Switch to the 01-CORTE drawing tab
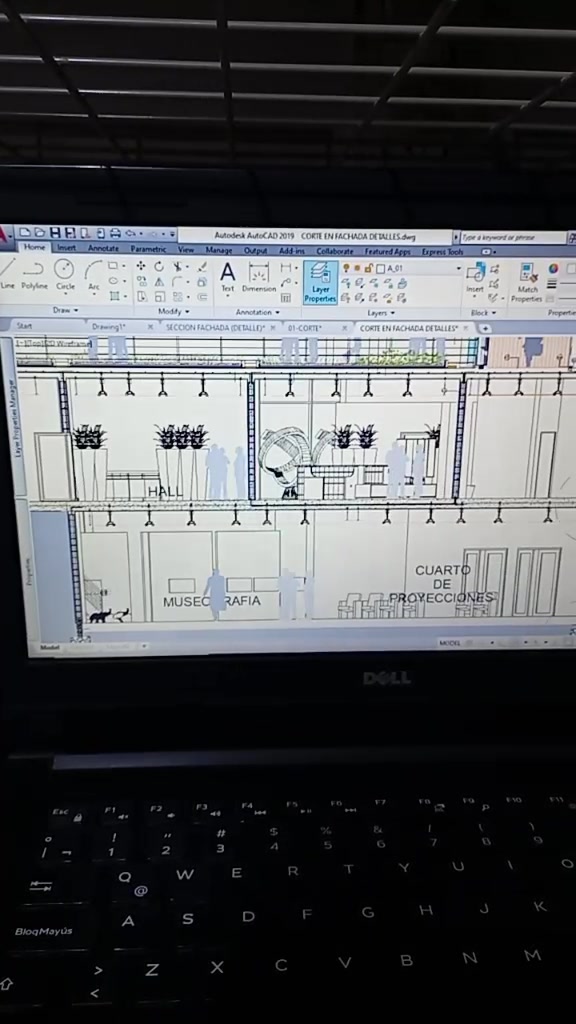The height and width of the screenshot is (1024, 576). pyautogui.click(x=305, y=328)
